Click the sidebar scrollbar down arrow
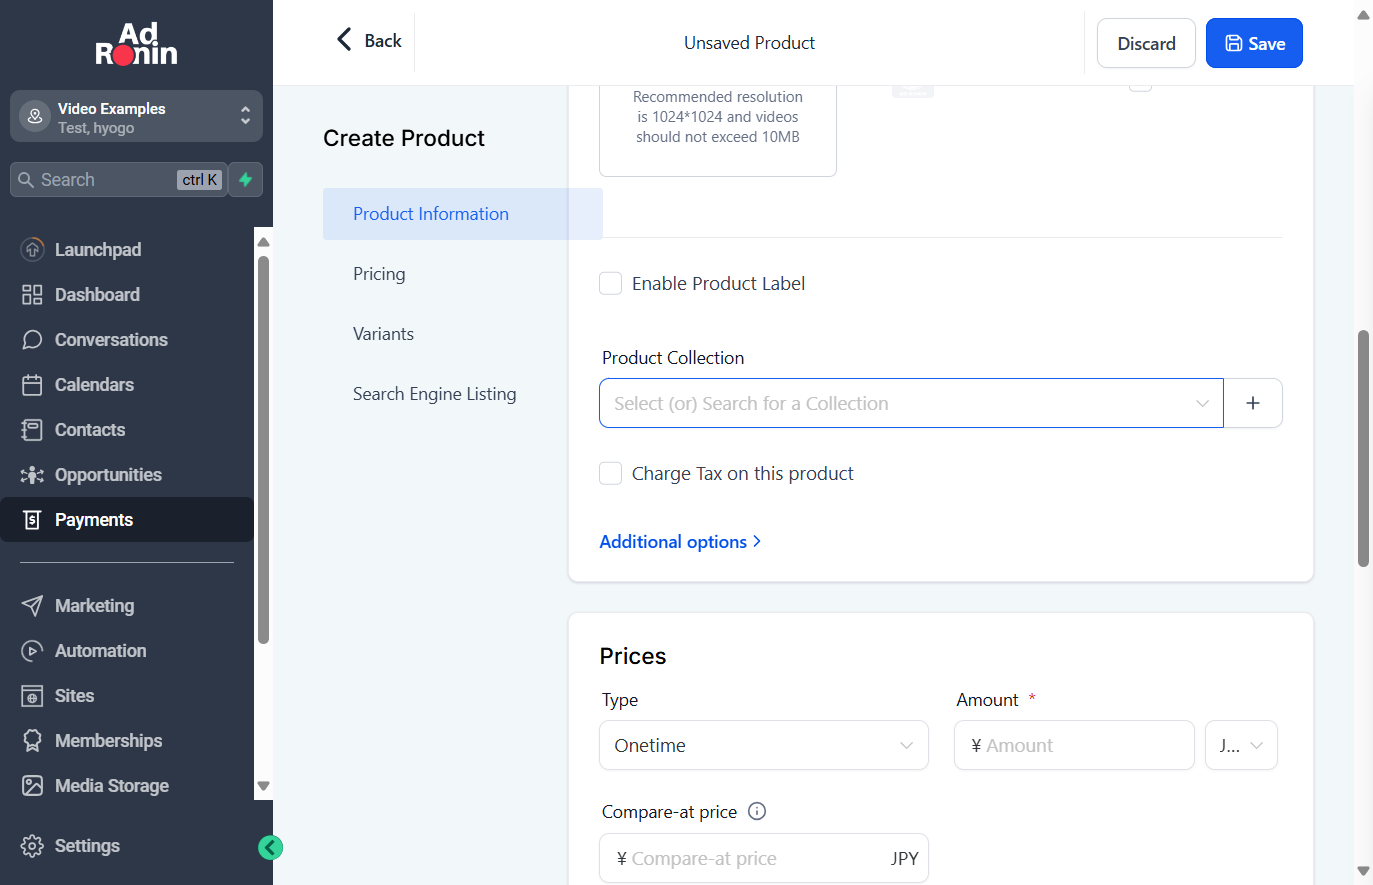The image size is (1373, 885). coord(263,786)
